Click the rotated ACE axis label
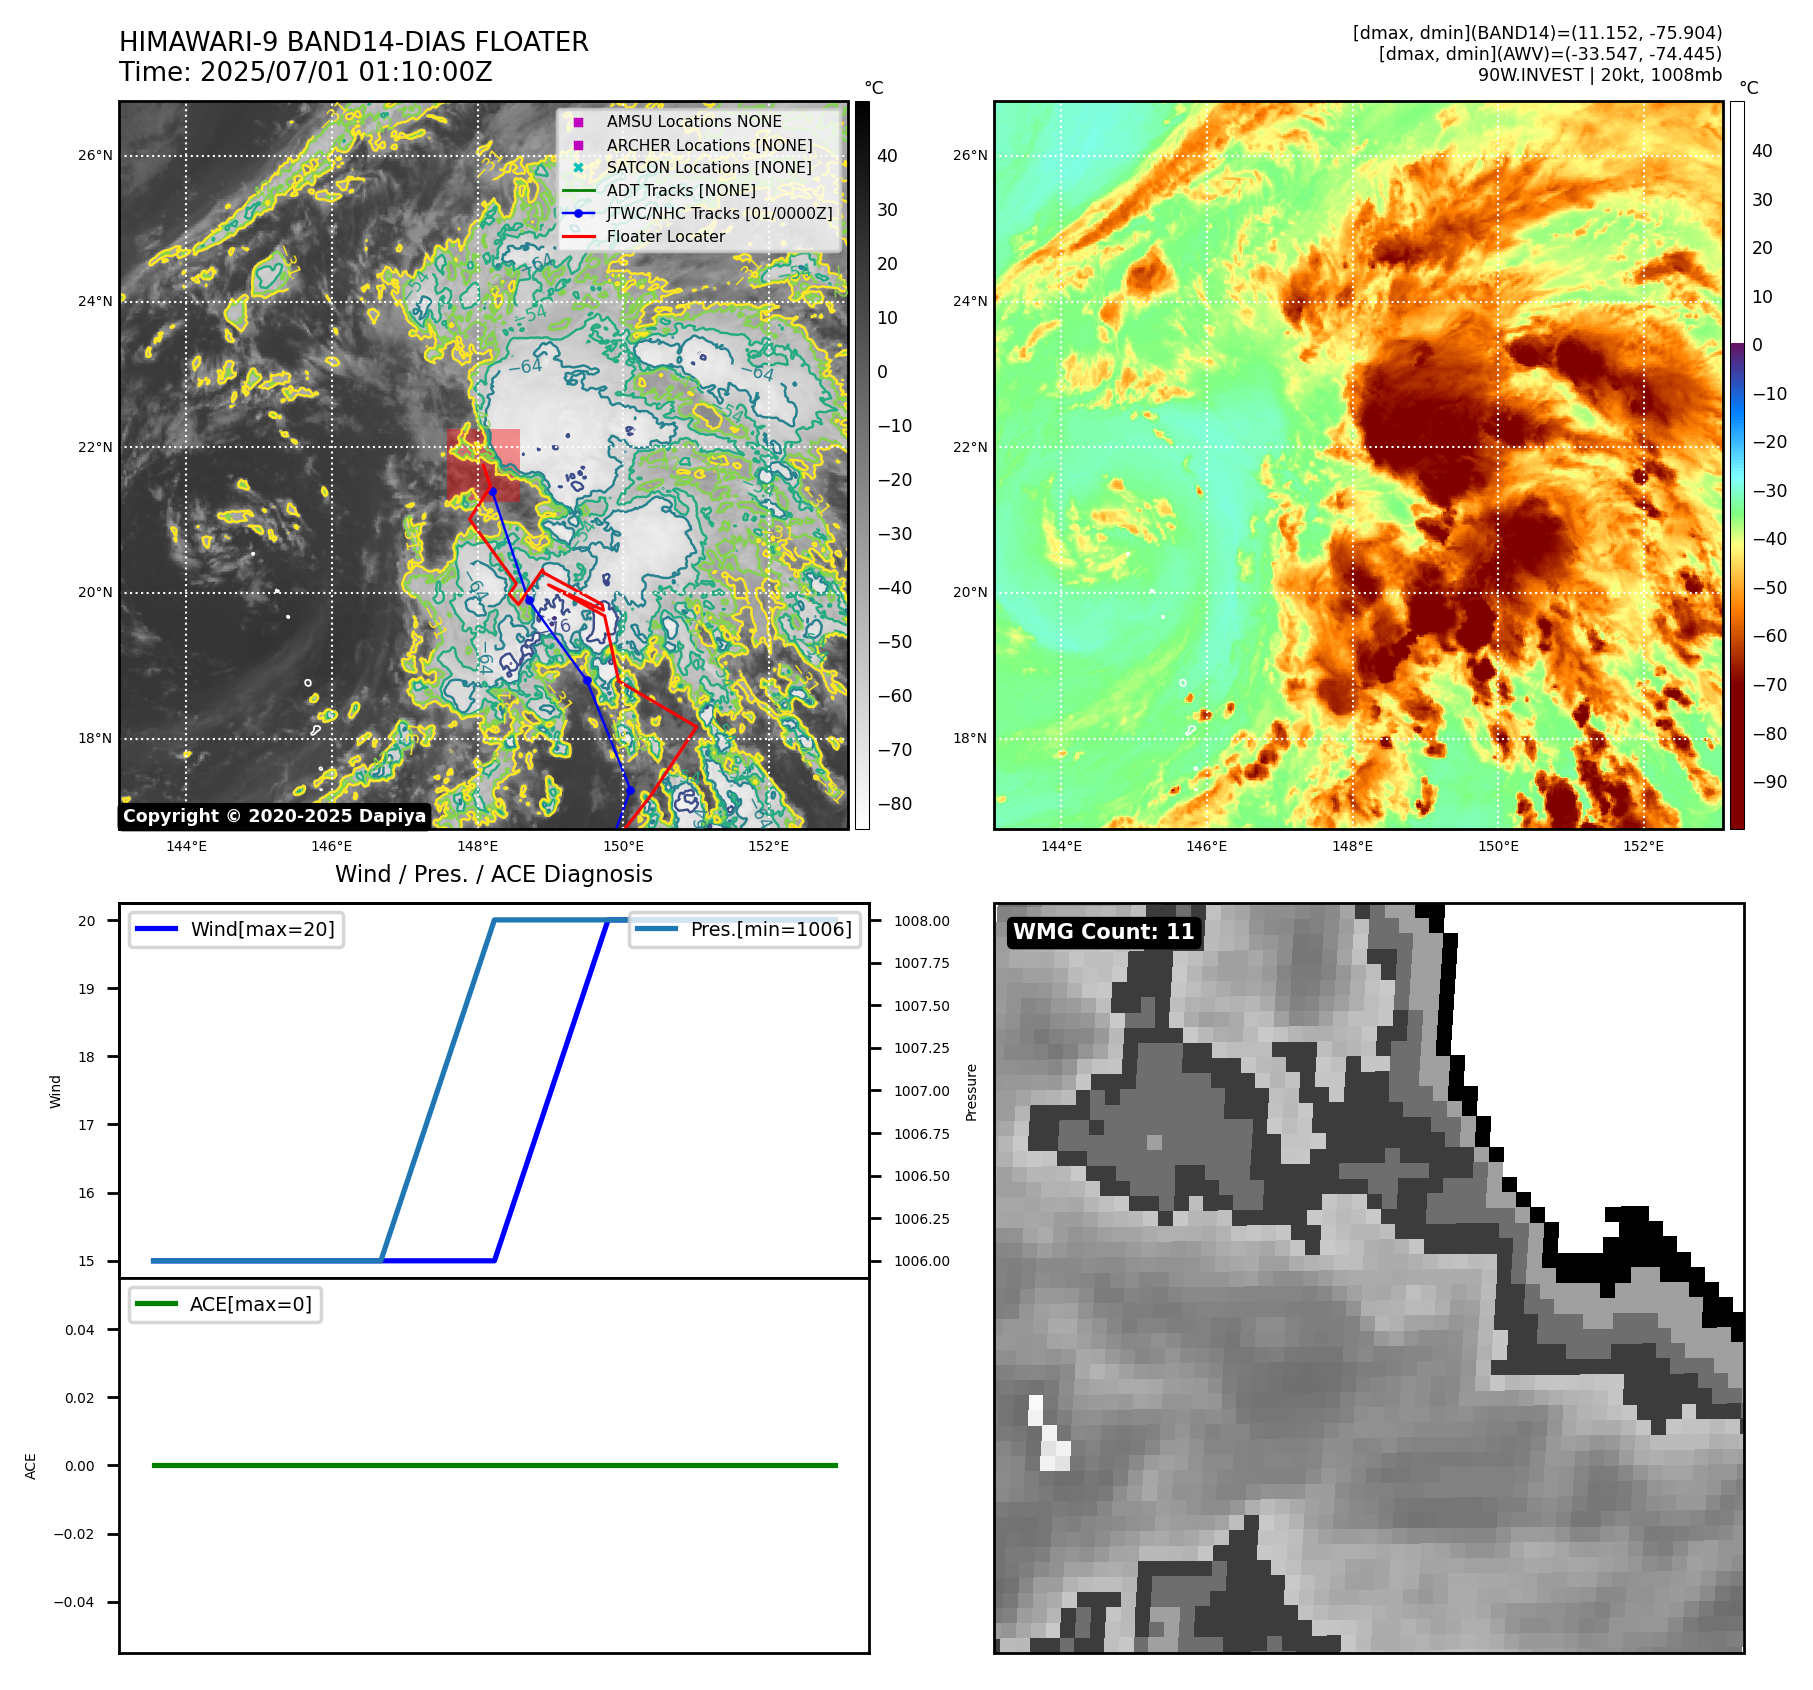Image resolution: width=1813 pixels, height=1690 pixels. click(31, 1466)
